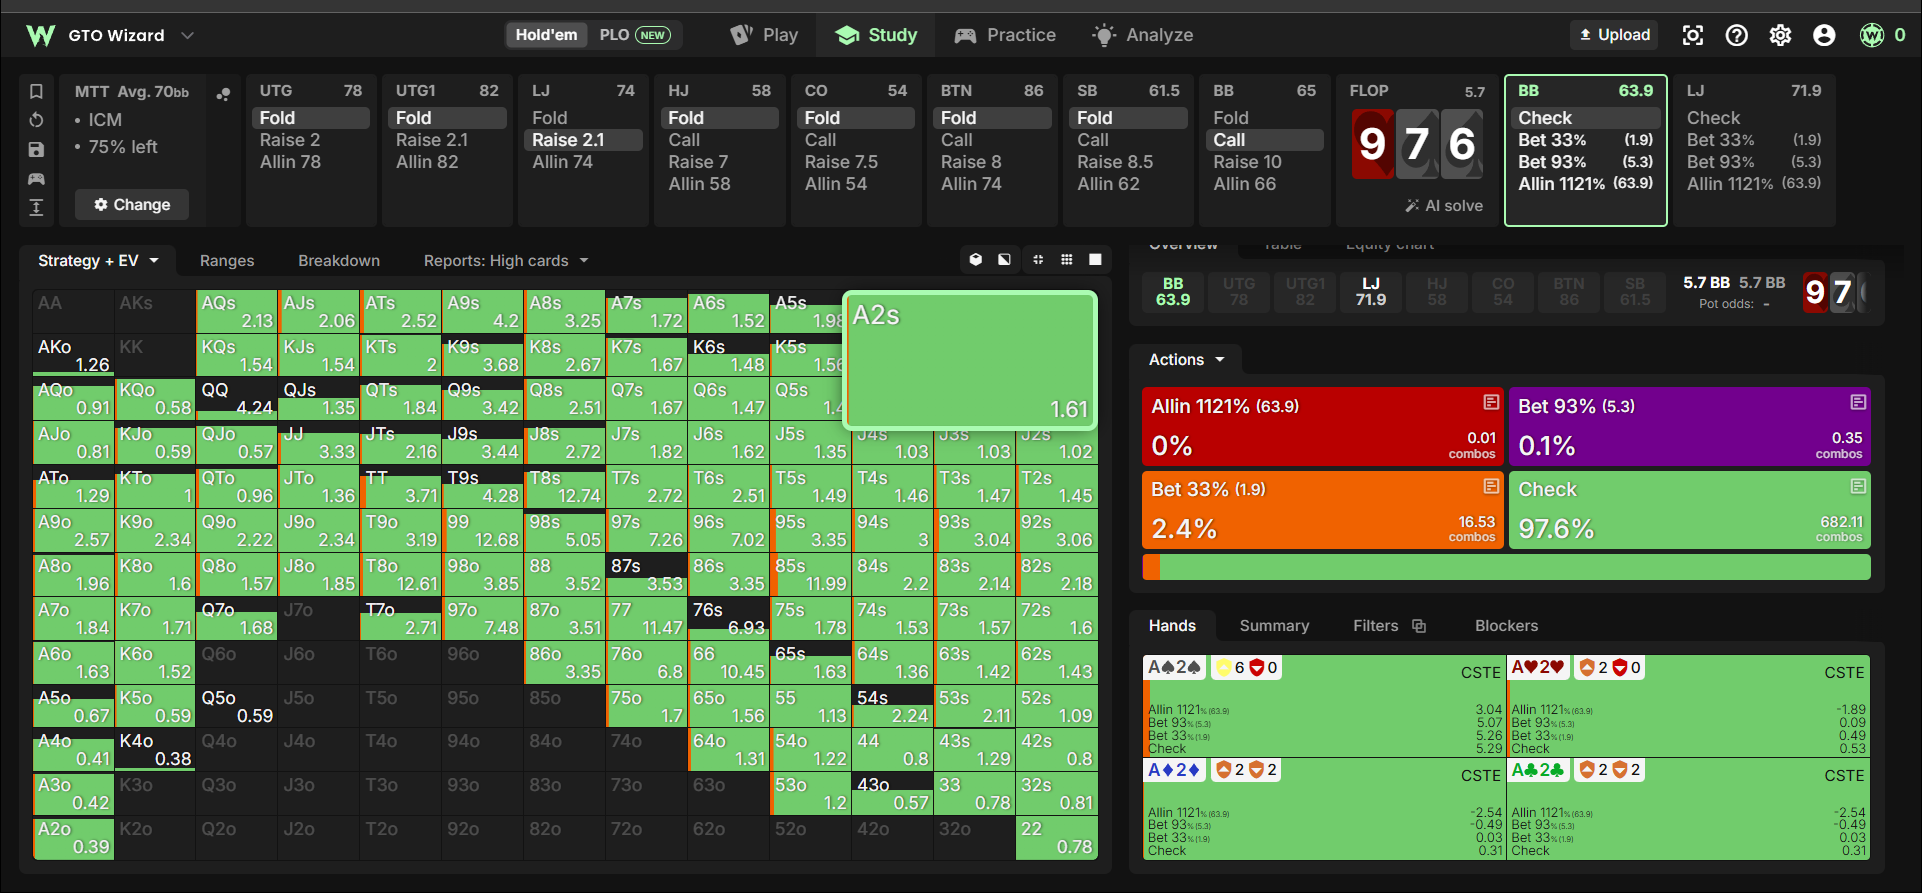The width and height of the screenshot is (1922, 893).
Task: Click the note icon on Allin 1121% card
Action: (1491, 402)
